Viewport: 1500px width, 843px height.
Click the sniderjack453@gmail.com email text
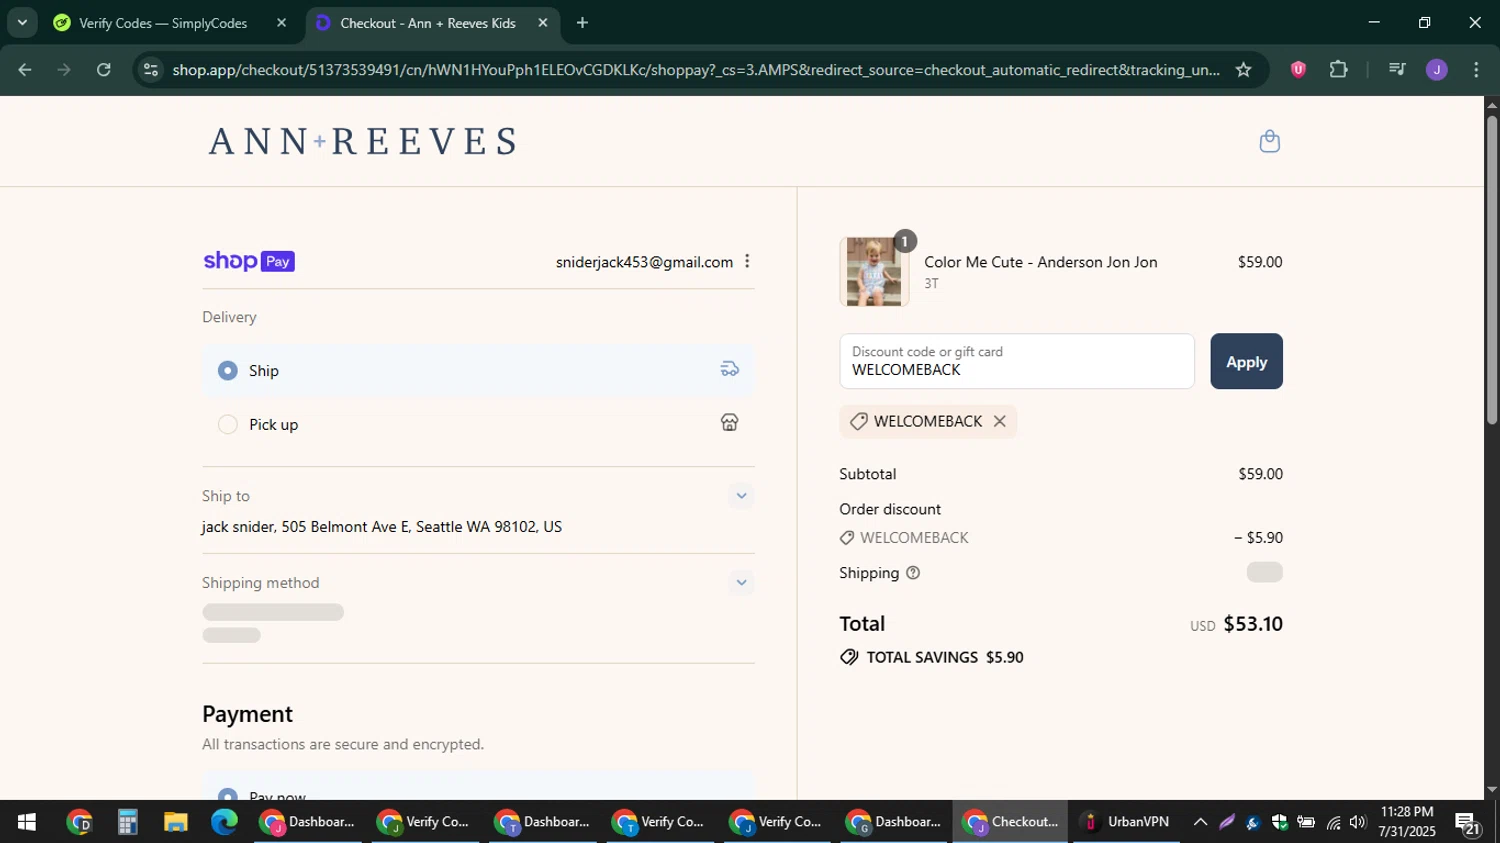[x=644, y=262]
